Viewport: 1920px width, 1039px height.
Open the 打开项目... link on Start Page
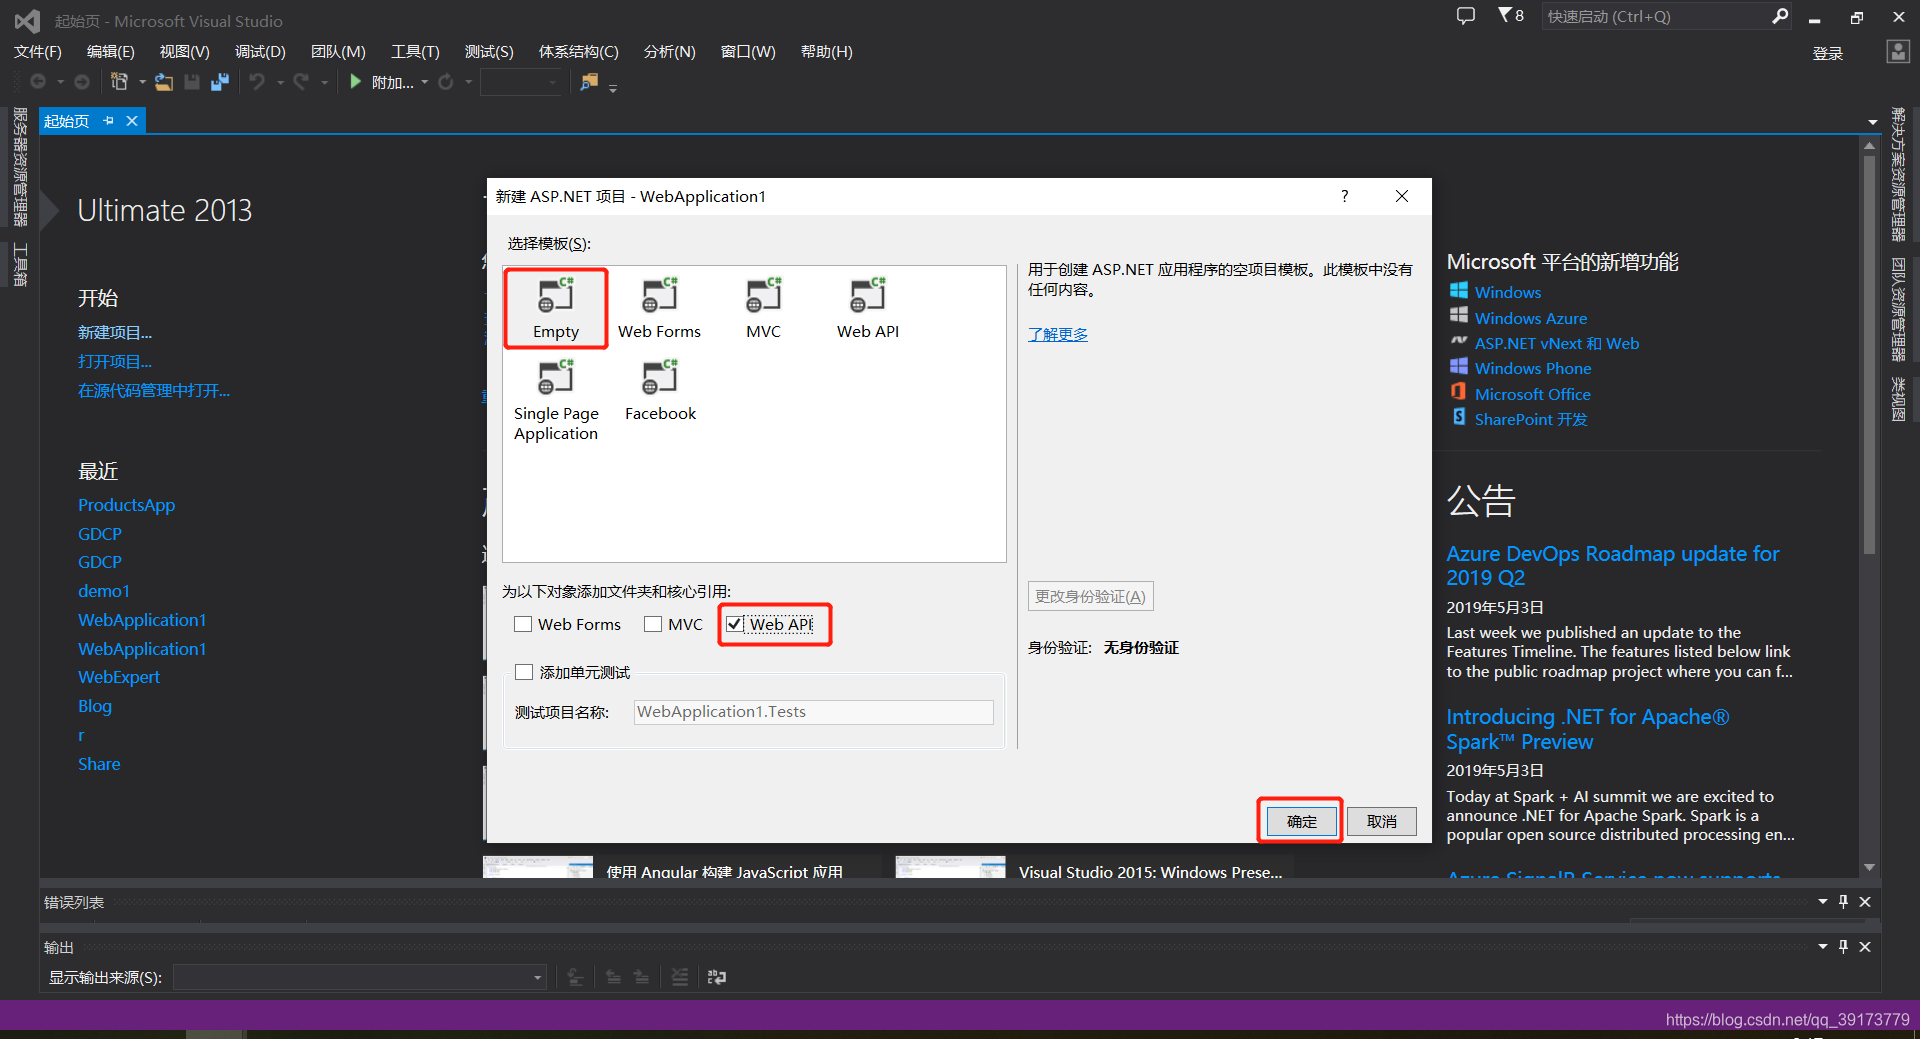(x=115, y=361)
